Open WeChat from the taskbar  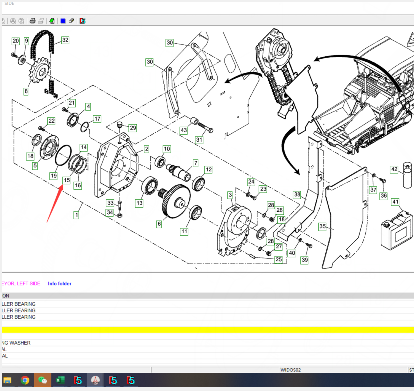pyautogui.click(x=42, y=380)
